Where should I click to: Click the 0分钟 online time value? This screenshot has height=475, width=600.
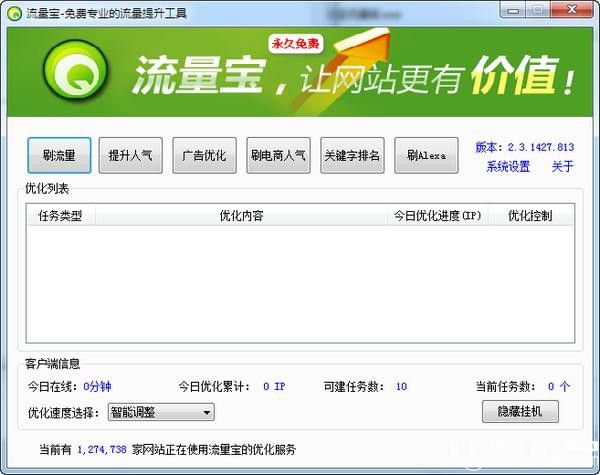[x=97, y=386]
